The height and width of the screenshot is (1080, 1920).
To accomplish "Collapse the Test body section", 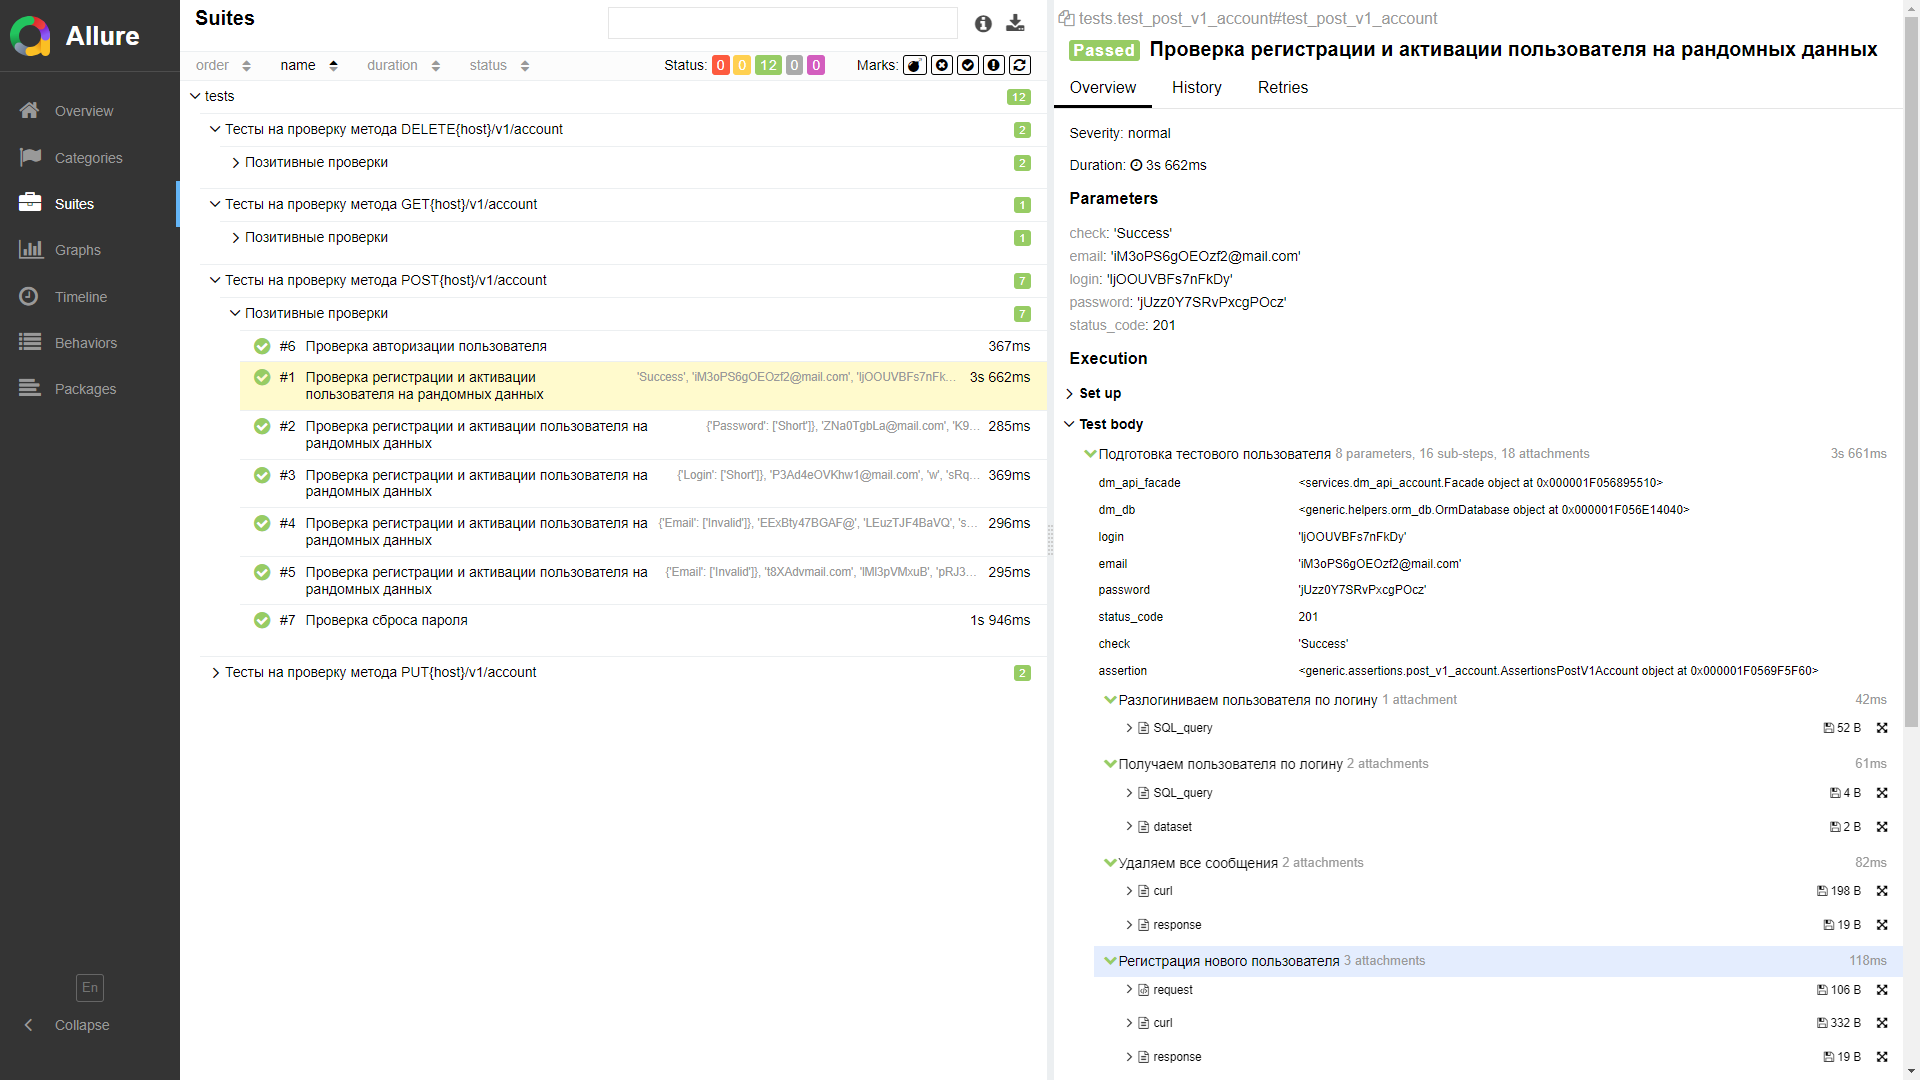I will pyautogui.click(x=1104, y=424).
